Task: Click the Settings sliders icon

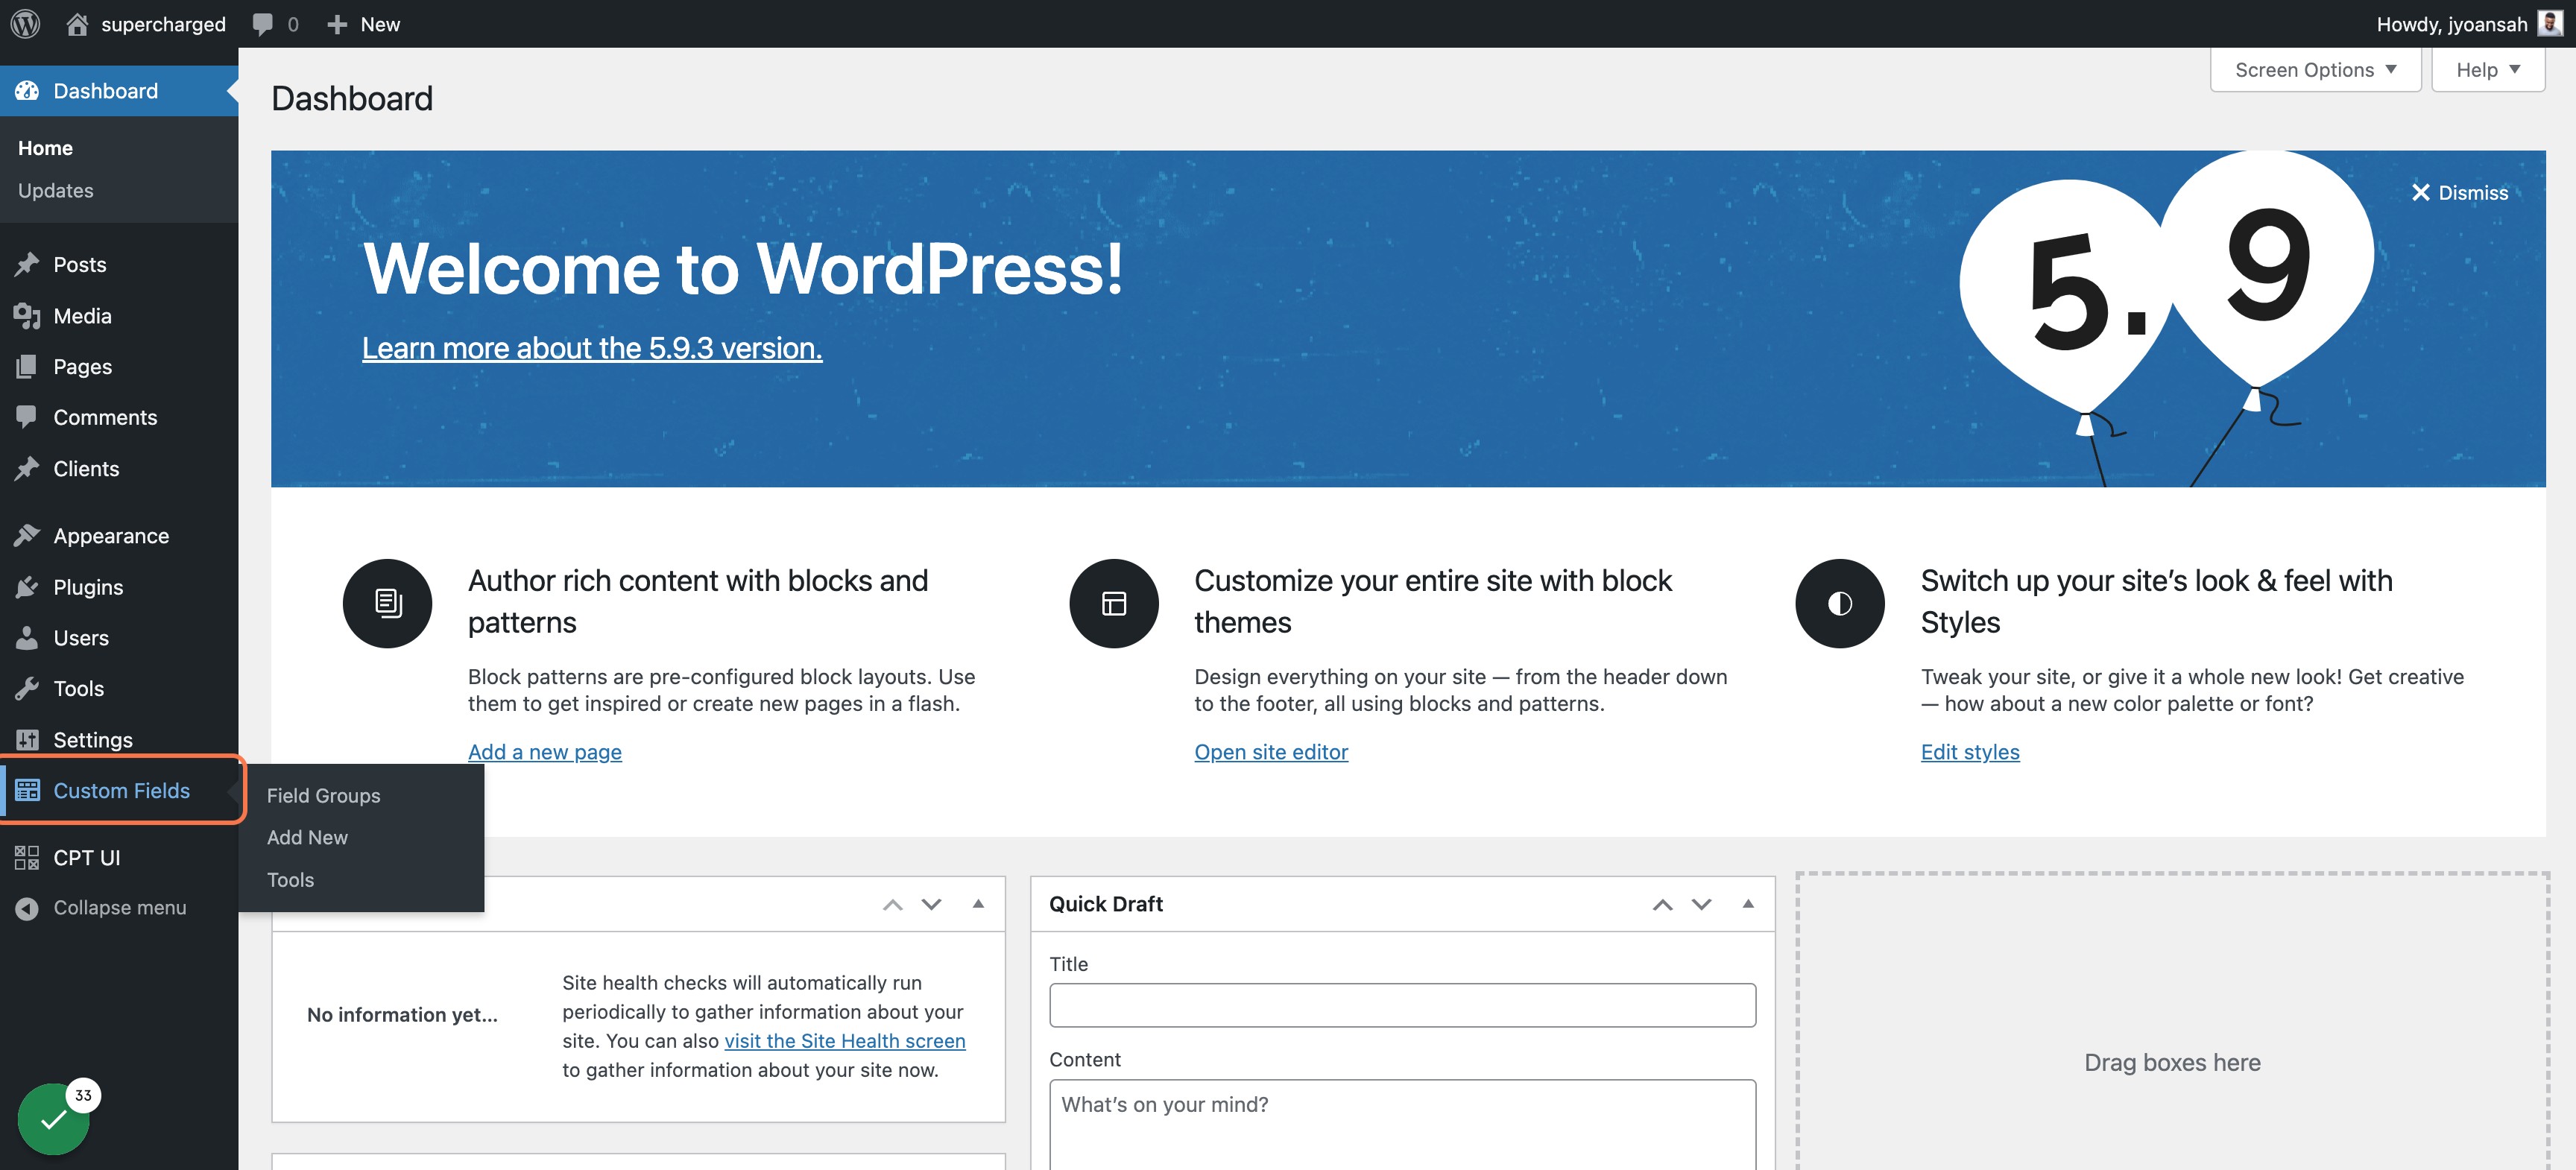Action: point(27,739)
